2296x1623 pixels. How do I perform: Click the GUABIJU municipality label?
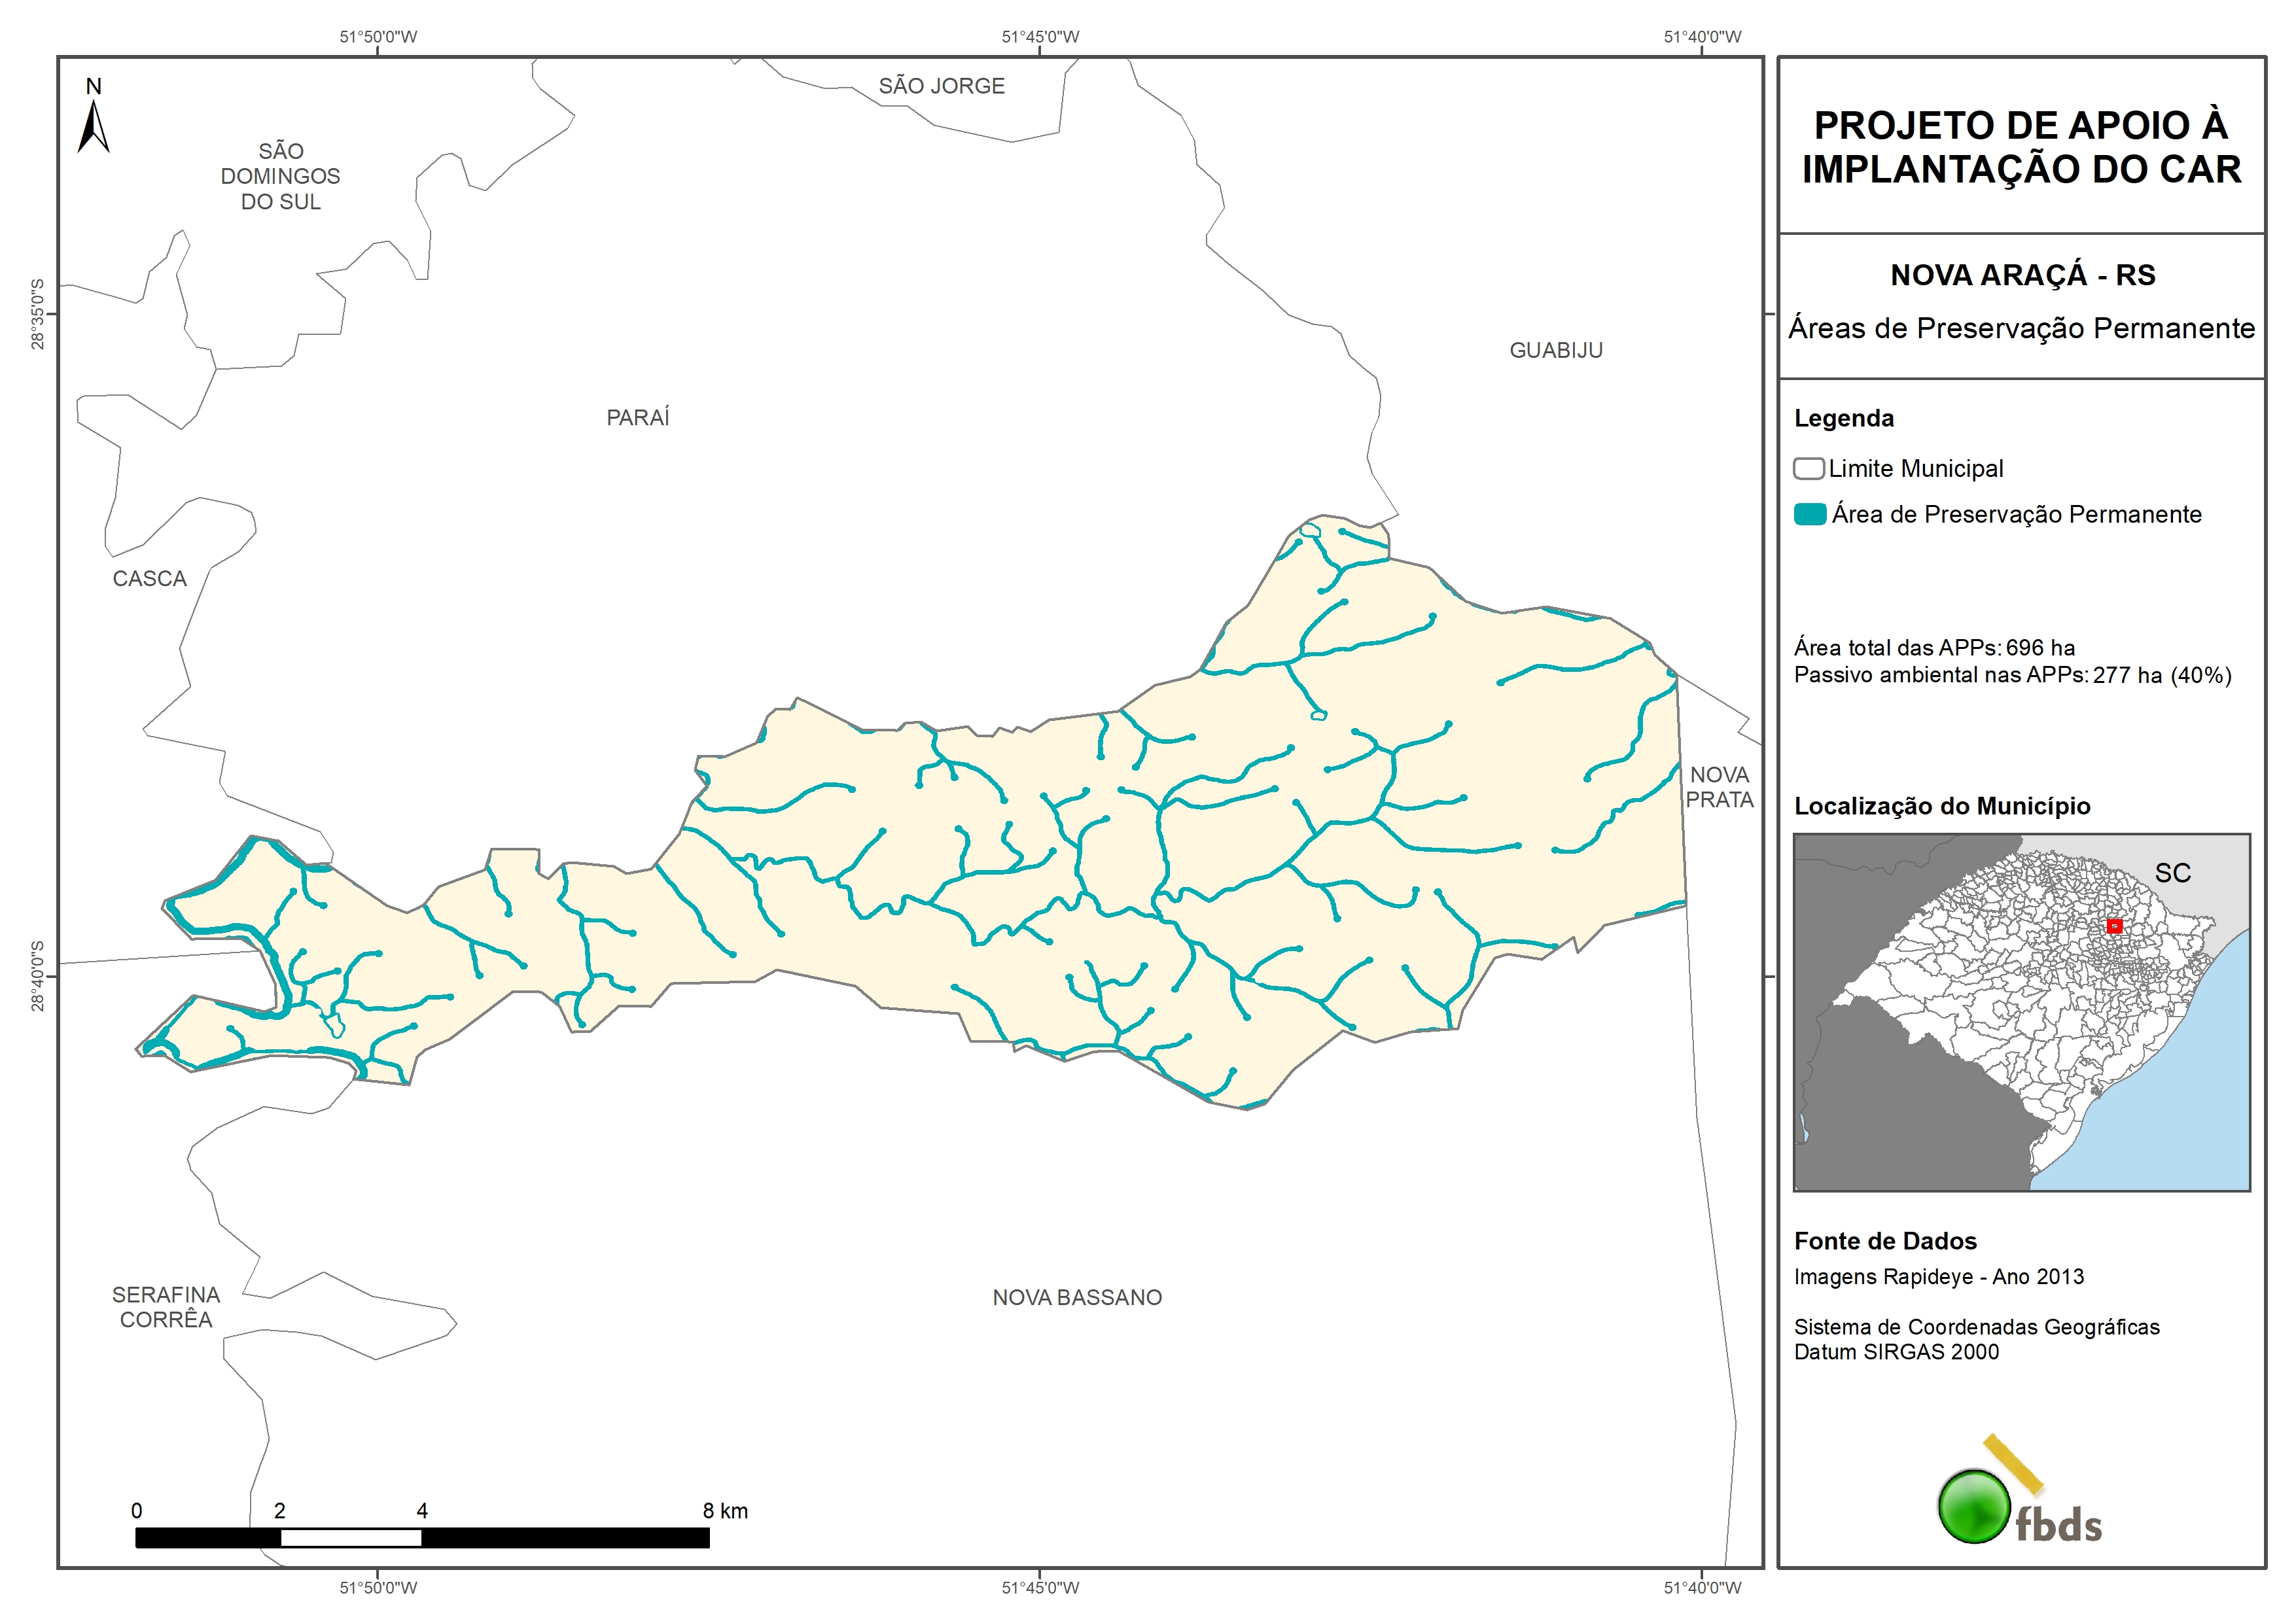[1556, 350]
